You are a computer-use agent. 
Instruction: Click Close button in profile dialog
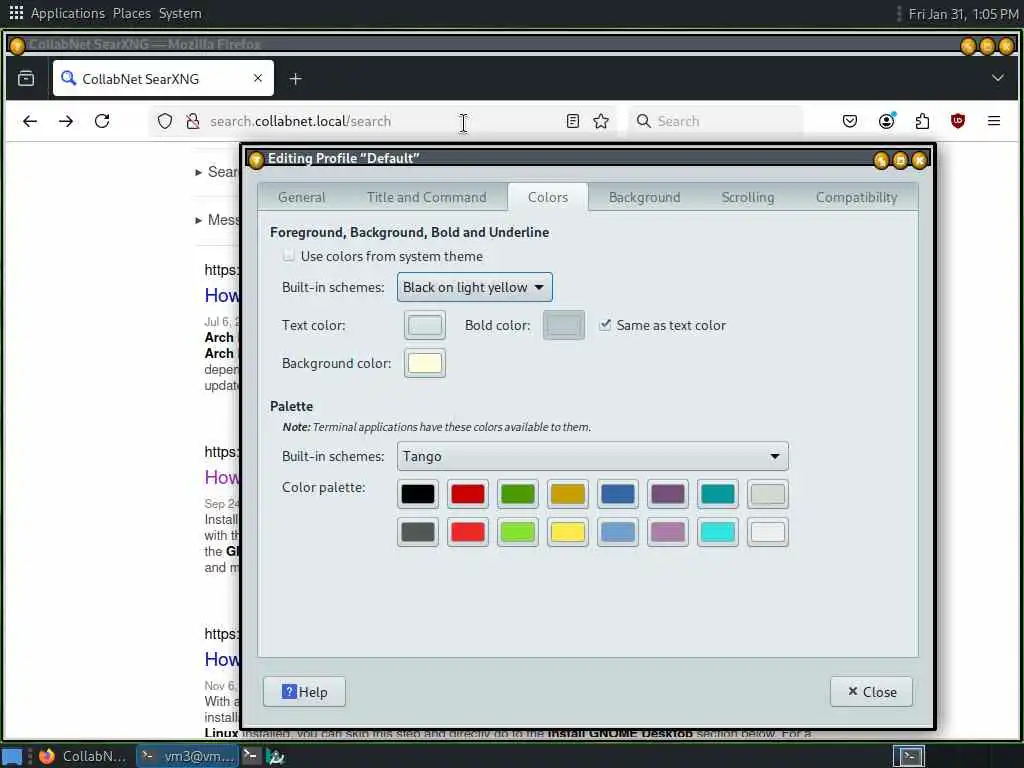[x=871, y=692]
